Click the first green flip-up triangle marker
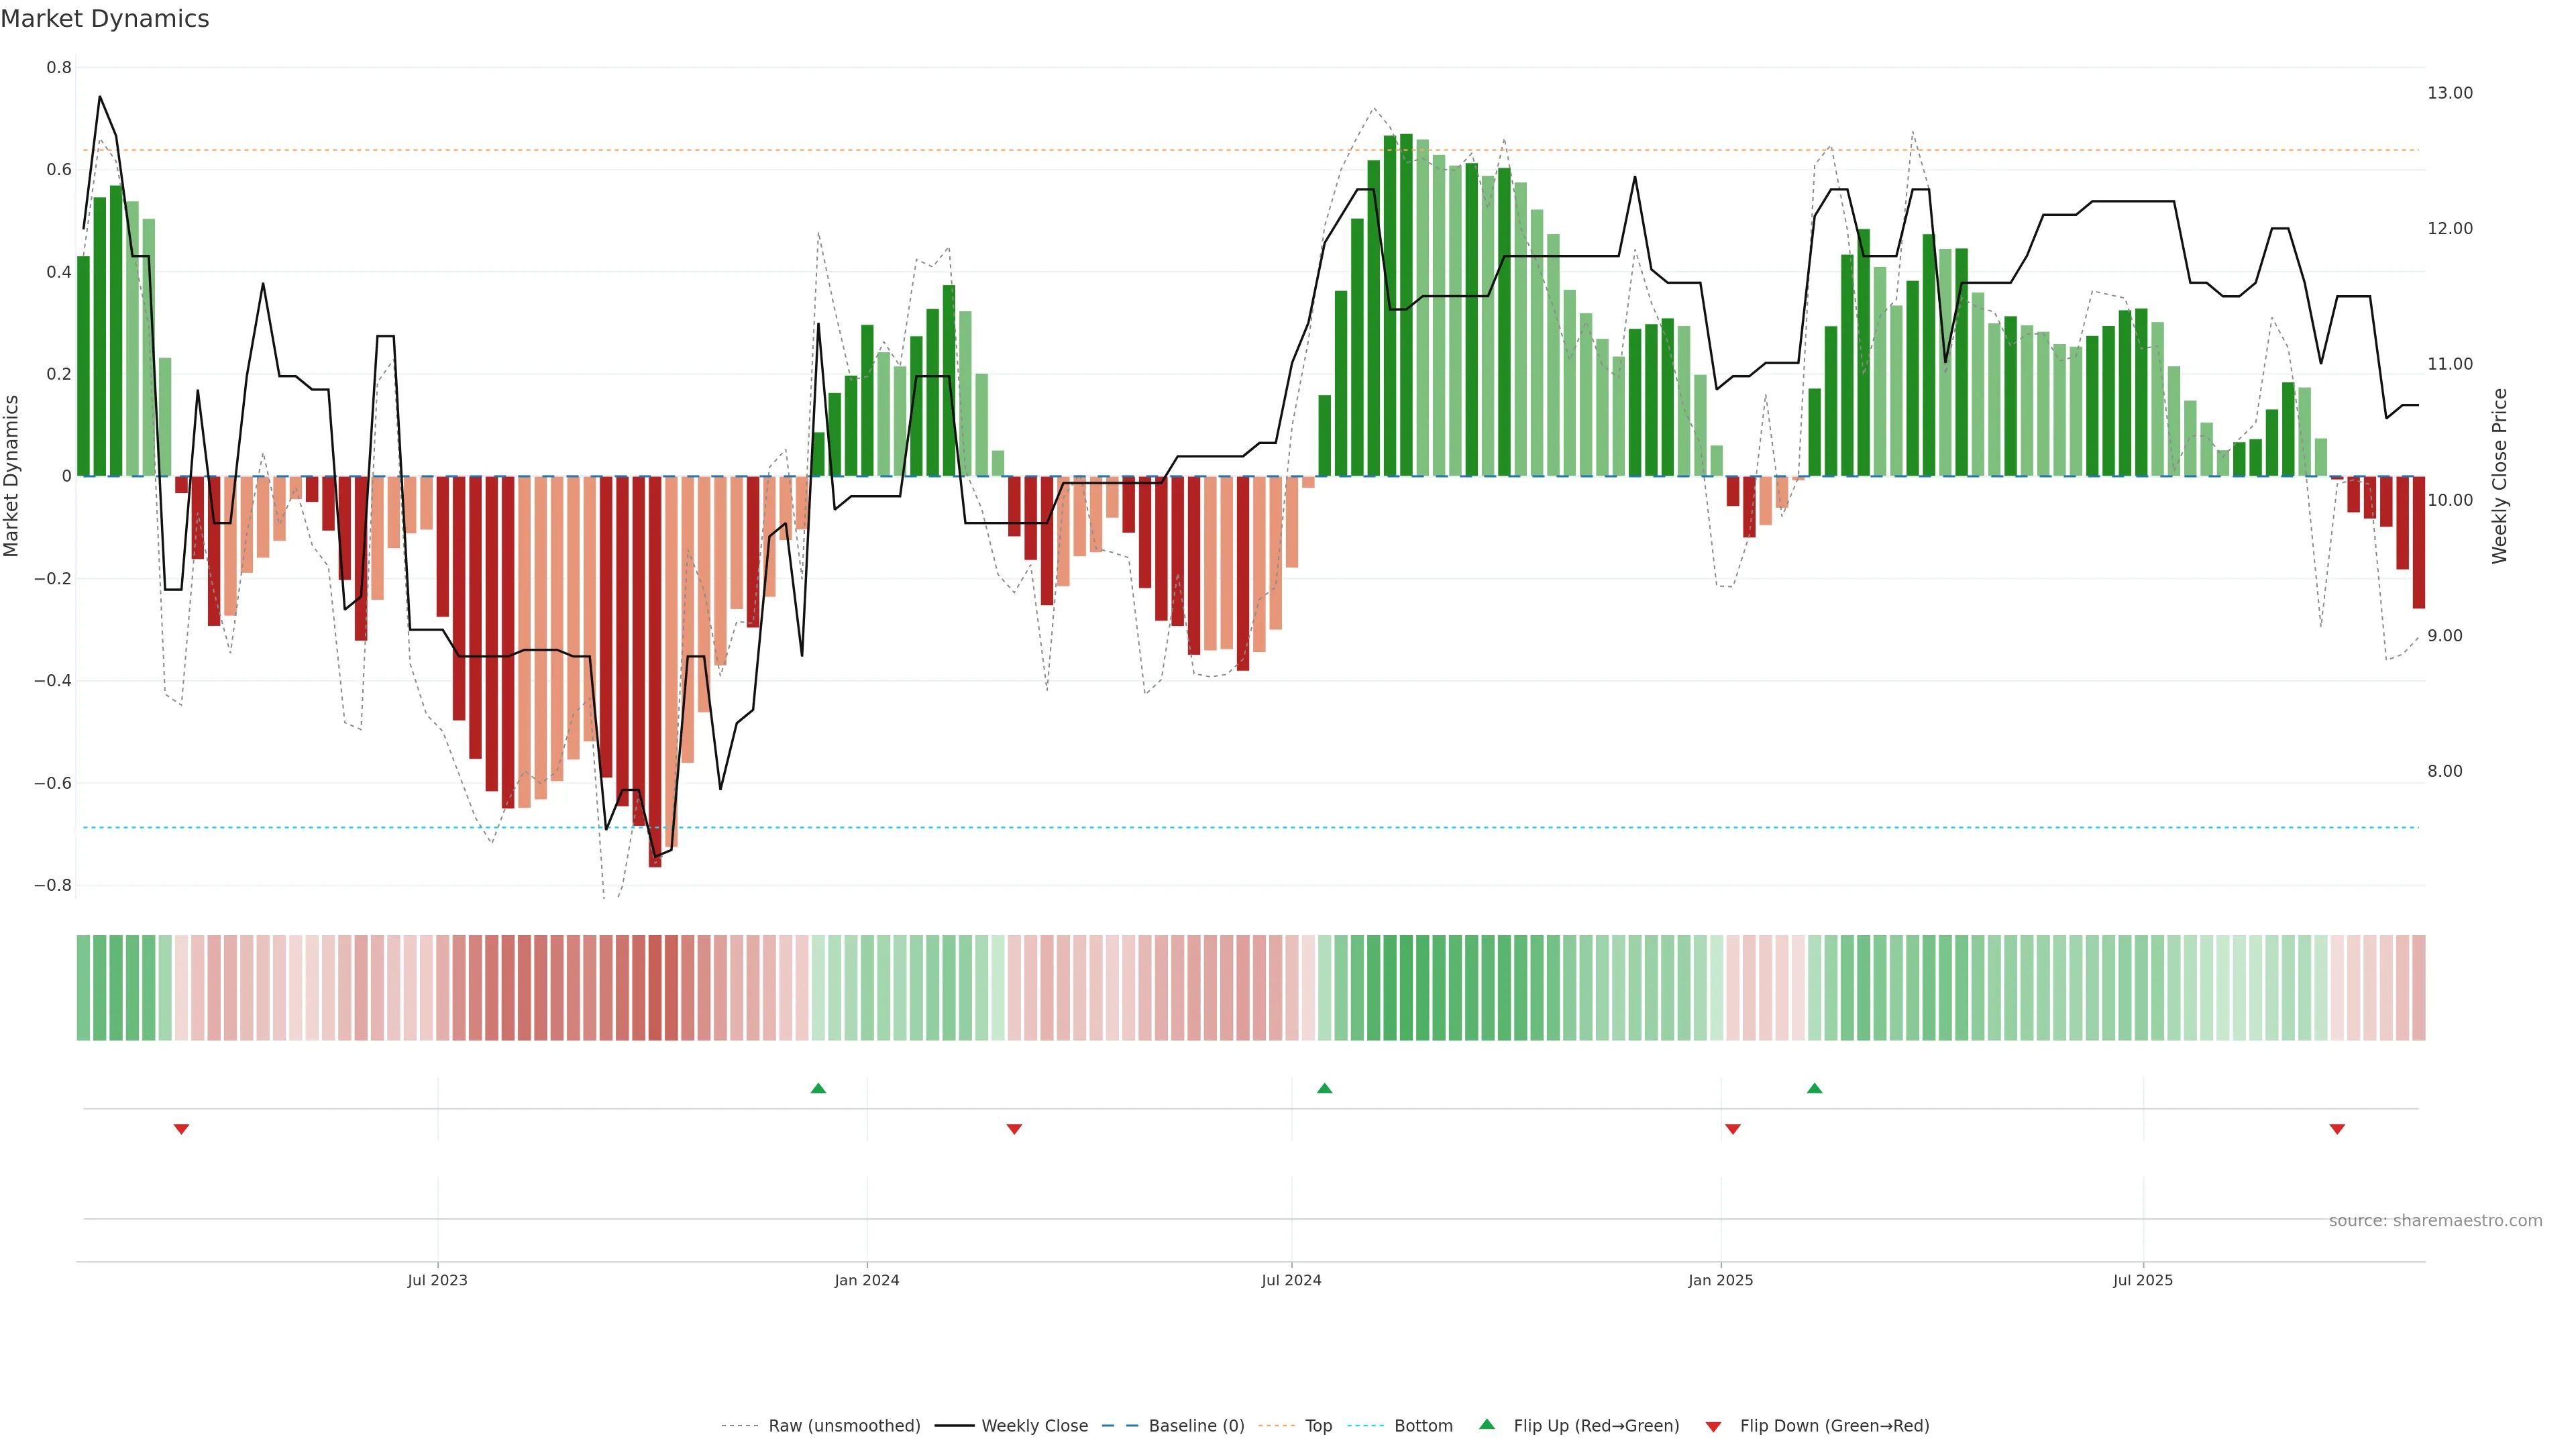This screenshot has height=1449, width=2576. [x=818, y=1088]
